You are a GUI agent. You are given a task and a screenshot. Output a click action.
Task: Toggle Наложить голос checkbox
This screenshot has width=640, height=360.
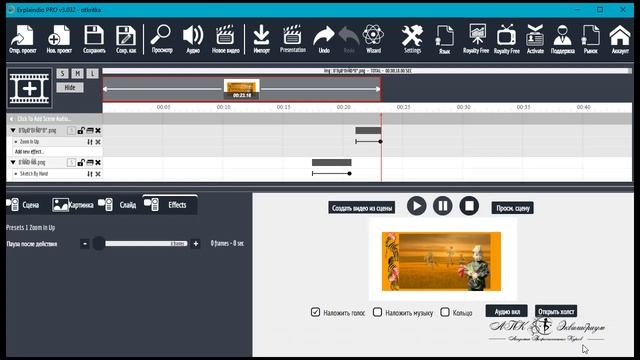pos(315,312)
